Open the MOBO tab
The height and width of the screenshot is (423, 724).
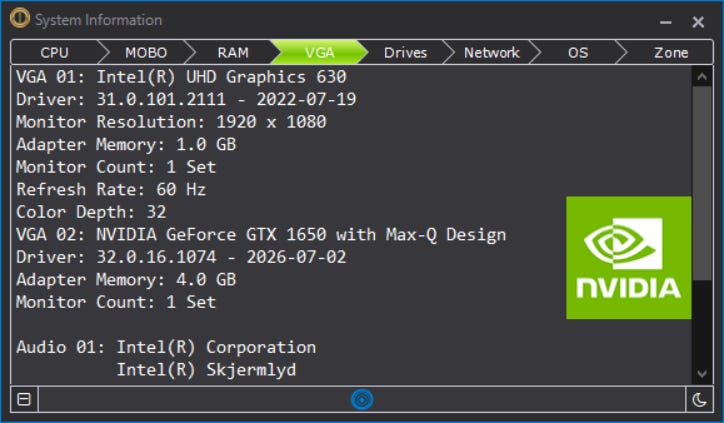[x=146, y=52]
